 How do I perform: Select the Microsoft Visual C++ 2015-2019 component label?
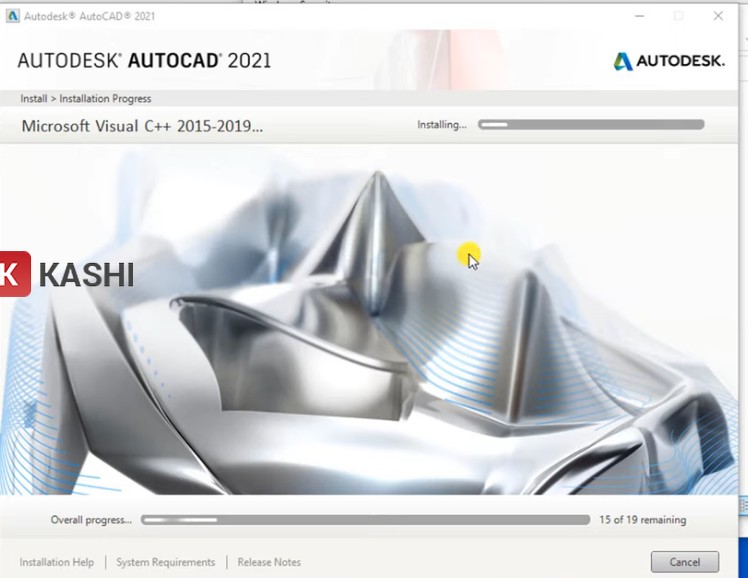142,126
